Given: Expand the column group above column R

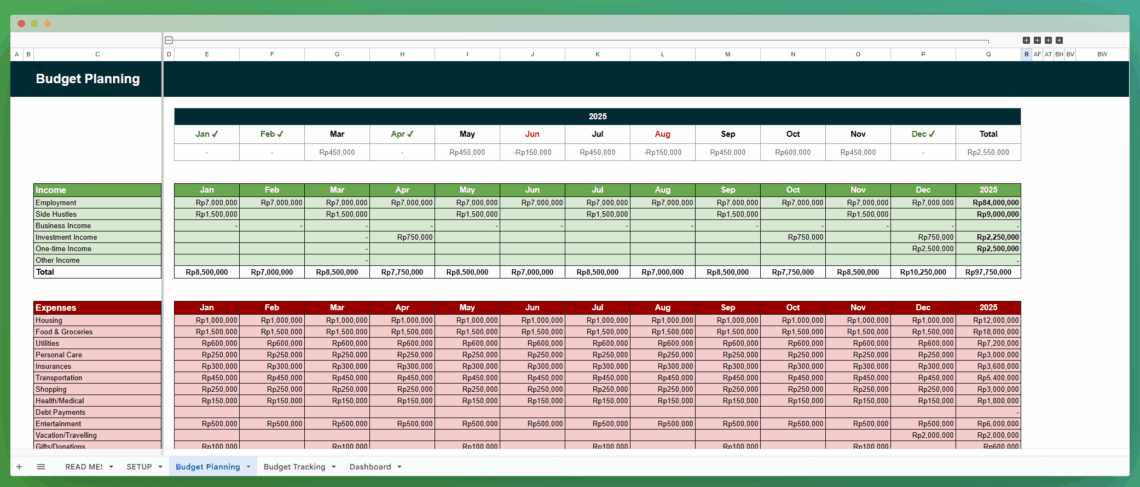Looking at the screenshot, I should click(x=1026, y=41).
